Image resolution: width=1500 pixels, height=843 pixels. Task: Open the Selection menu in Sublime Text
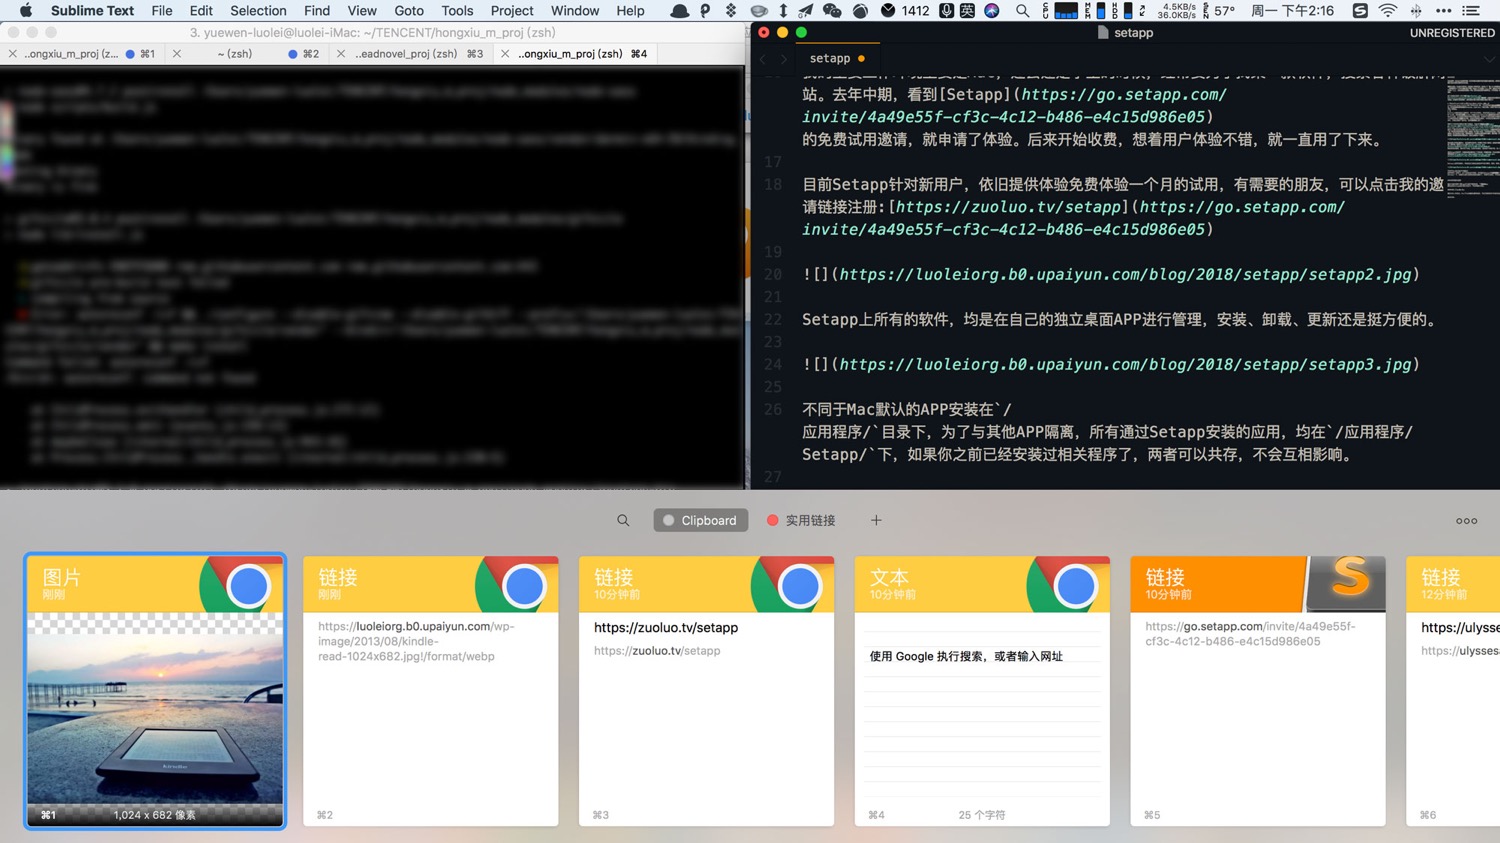tap(258, 11)
